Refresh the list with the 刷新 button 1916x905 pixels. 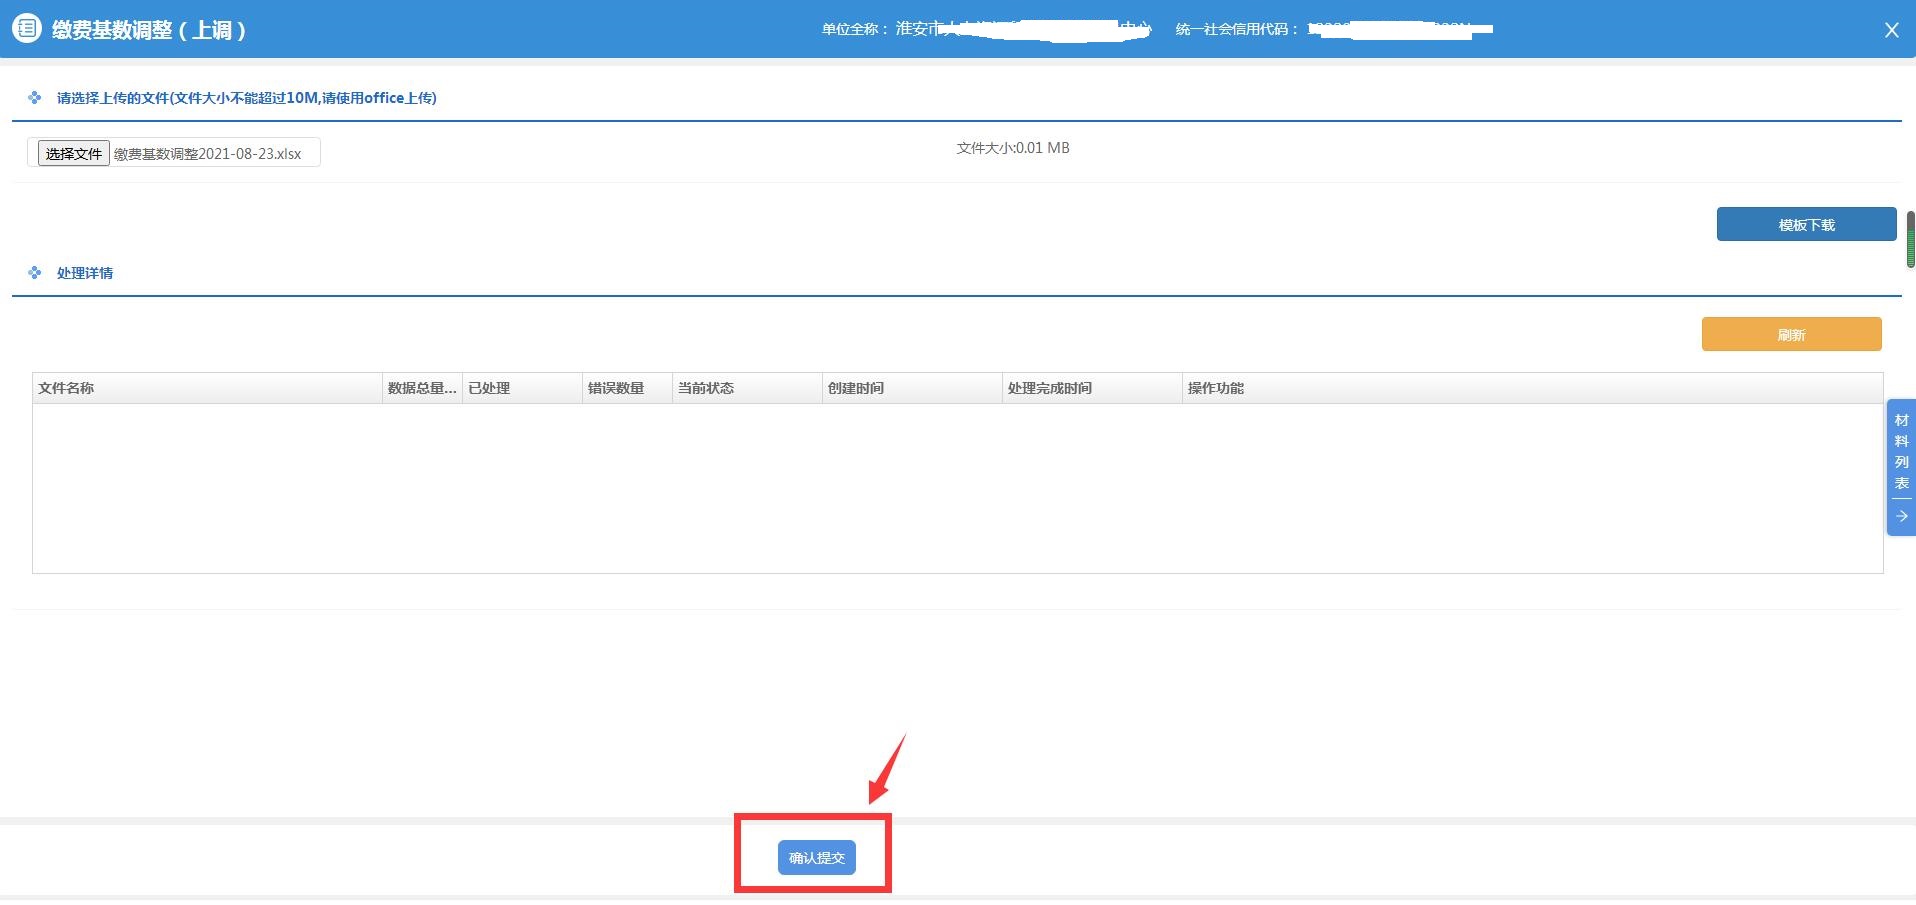[1791, 335]
